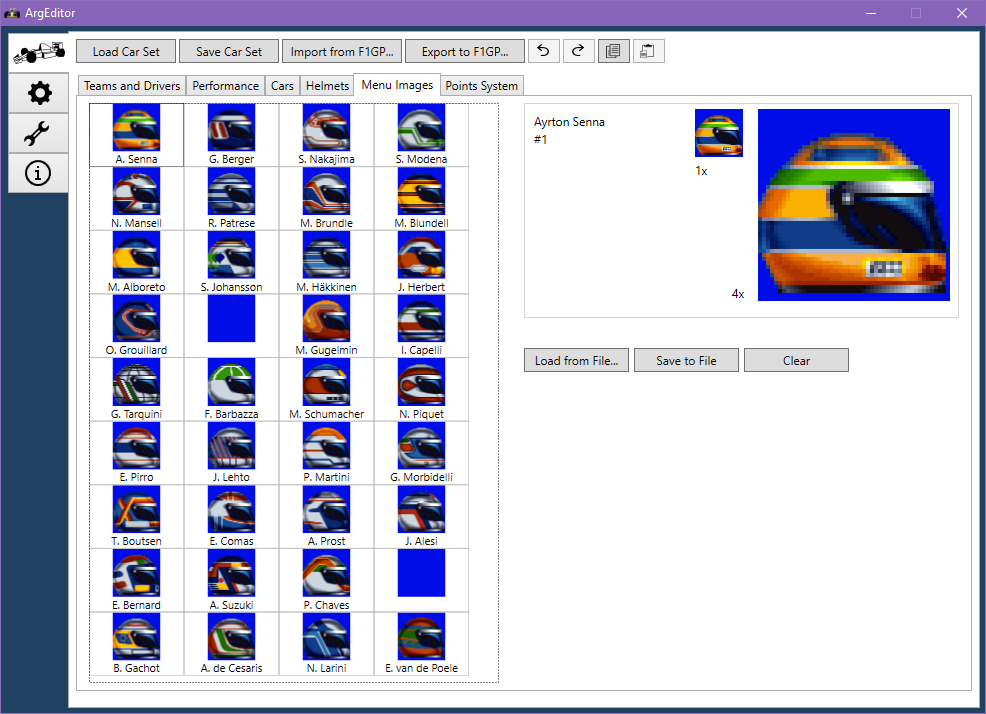The image size is (986, 714).
Task: Select S. Modena helmet image
Action: click(421, 128)
